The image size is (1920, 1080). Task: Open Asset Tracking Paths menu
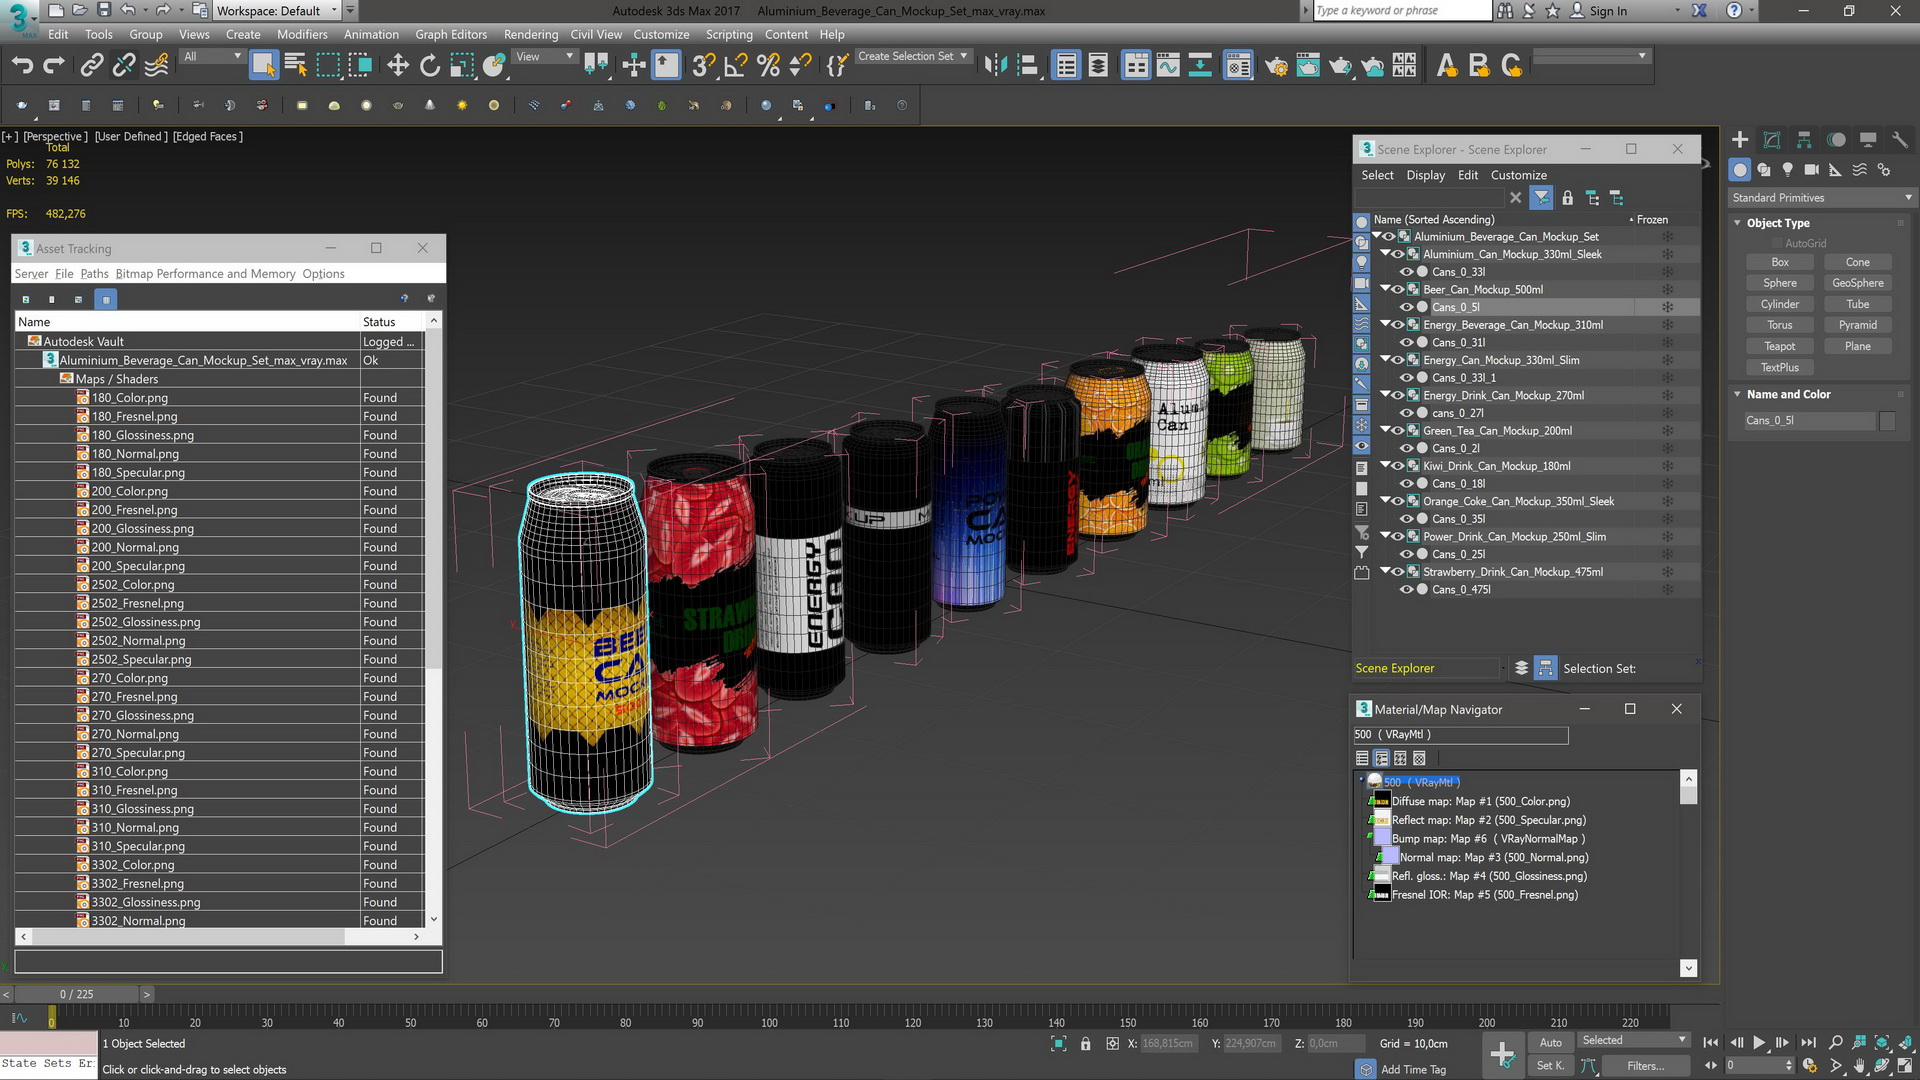click(94, 274)
